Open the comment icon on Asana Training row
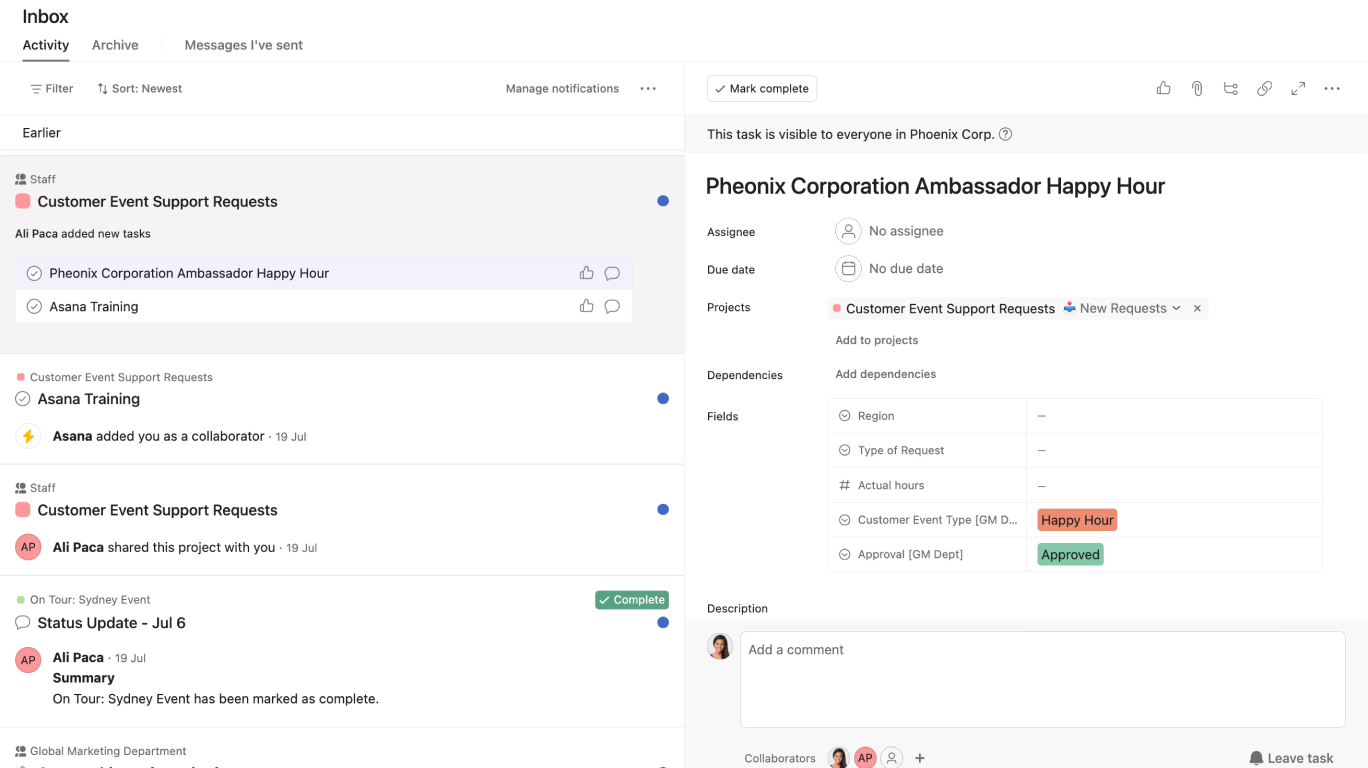This screenshot has width=1368, height=768. coord(611,306)
